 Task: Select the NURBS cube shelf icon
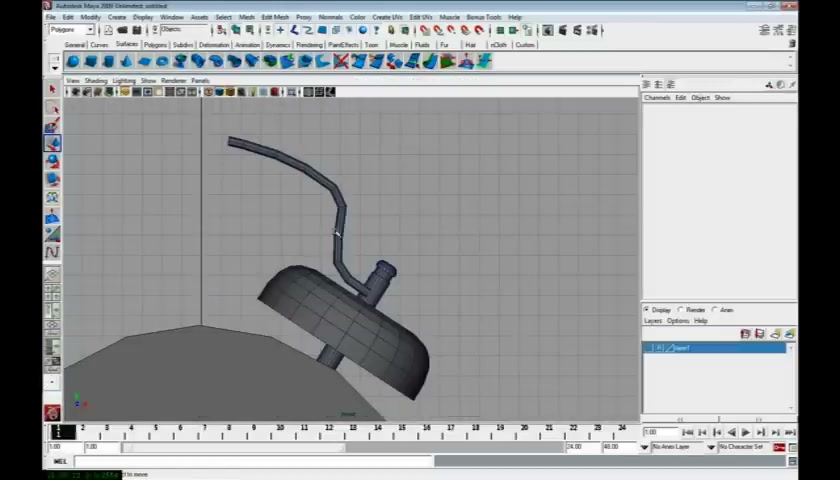91,62
